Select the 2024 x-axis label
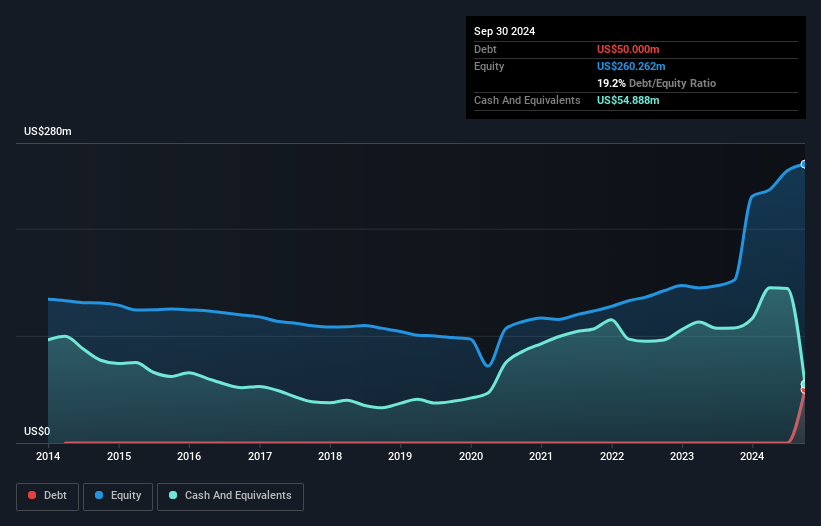Image resolution: width=821 pixels, height=526 pixels. point(752,456)
